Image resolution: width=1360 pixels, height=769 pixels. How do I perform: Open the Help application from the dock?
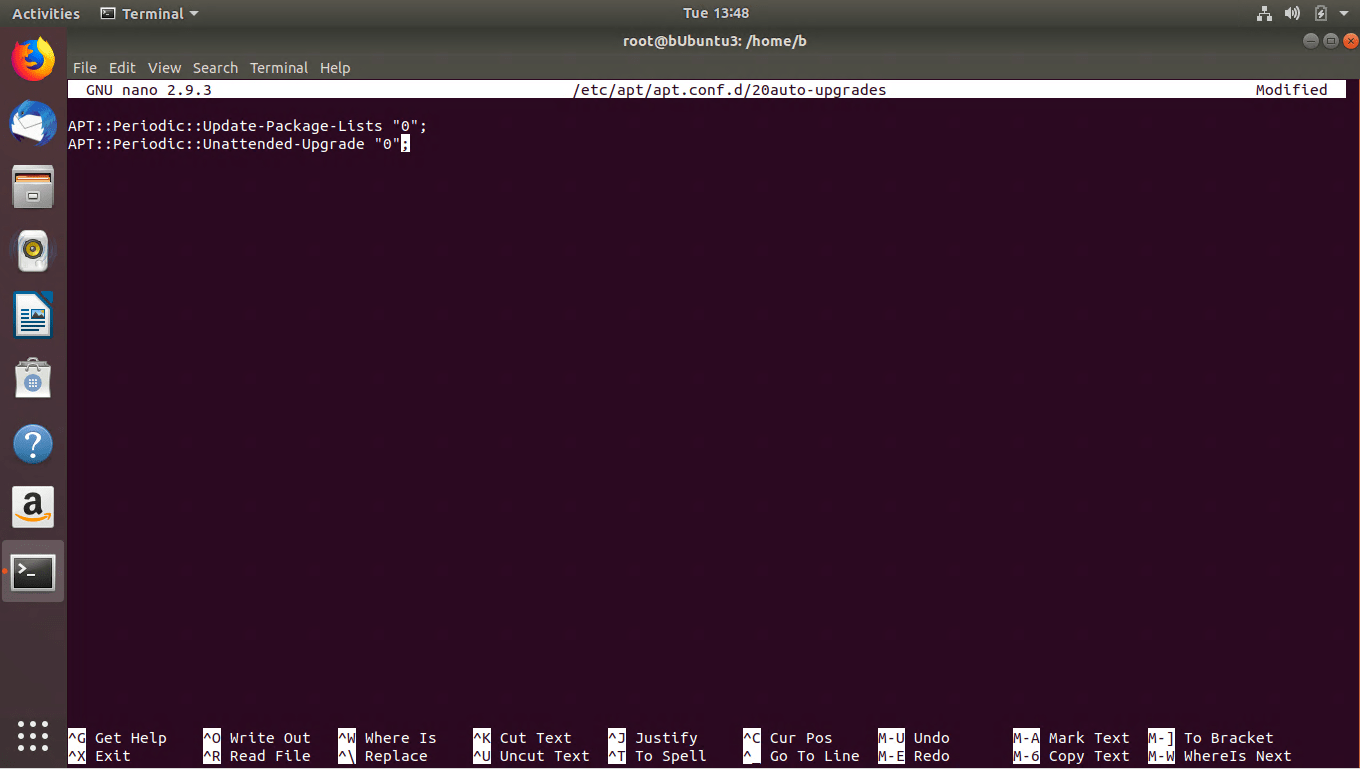[33, 443]
